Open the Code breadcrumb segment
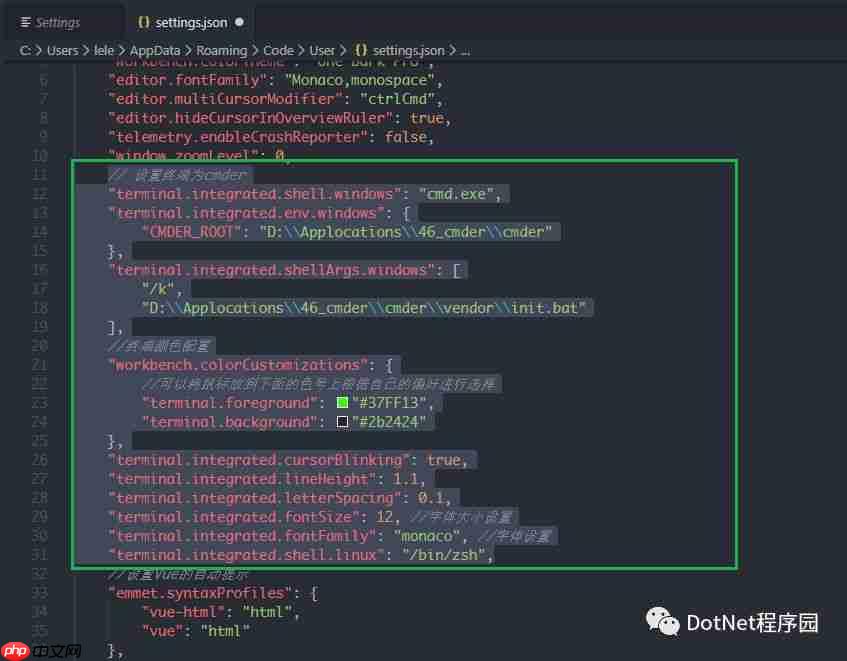 (278, 51)
